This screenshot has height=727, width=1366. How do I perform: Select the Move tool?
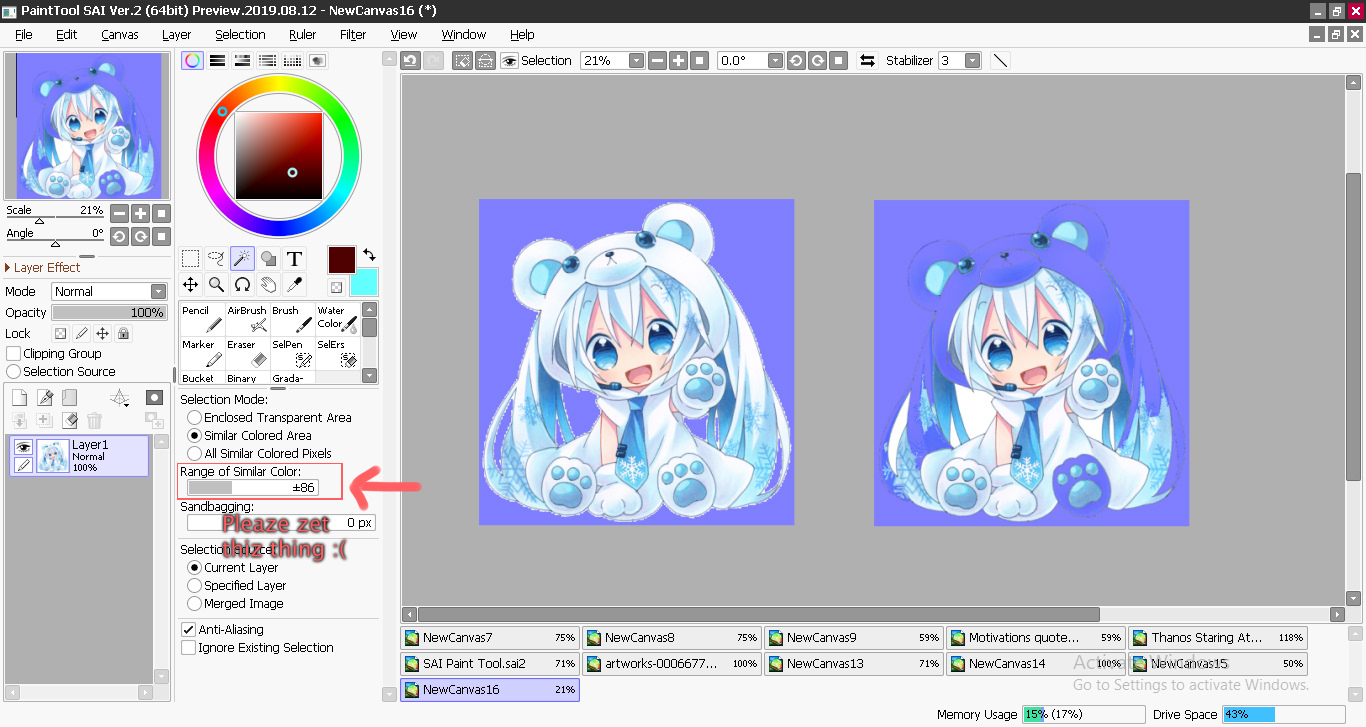click(x=190, y=285)
